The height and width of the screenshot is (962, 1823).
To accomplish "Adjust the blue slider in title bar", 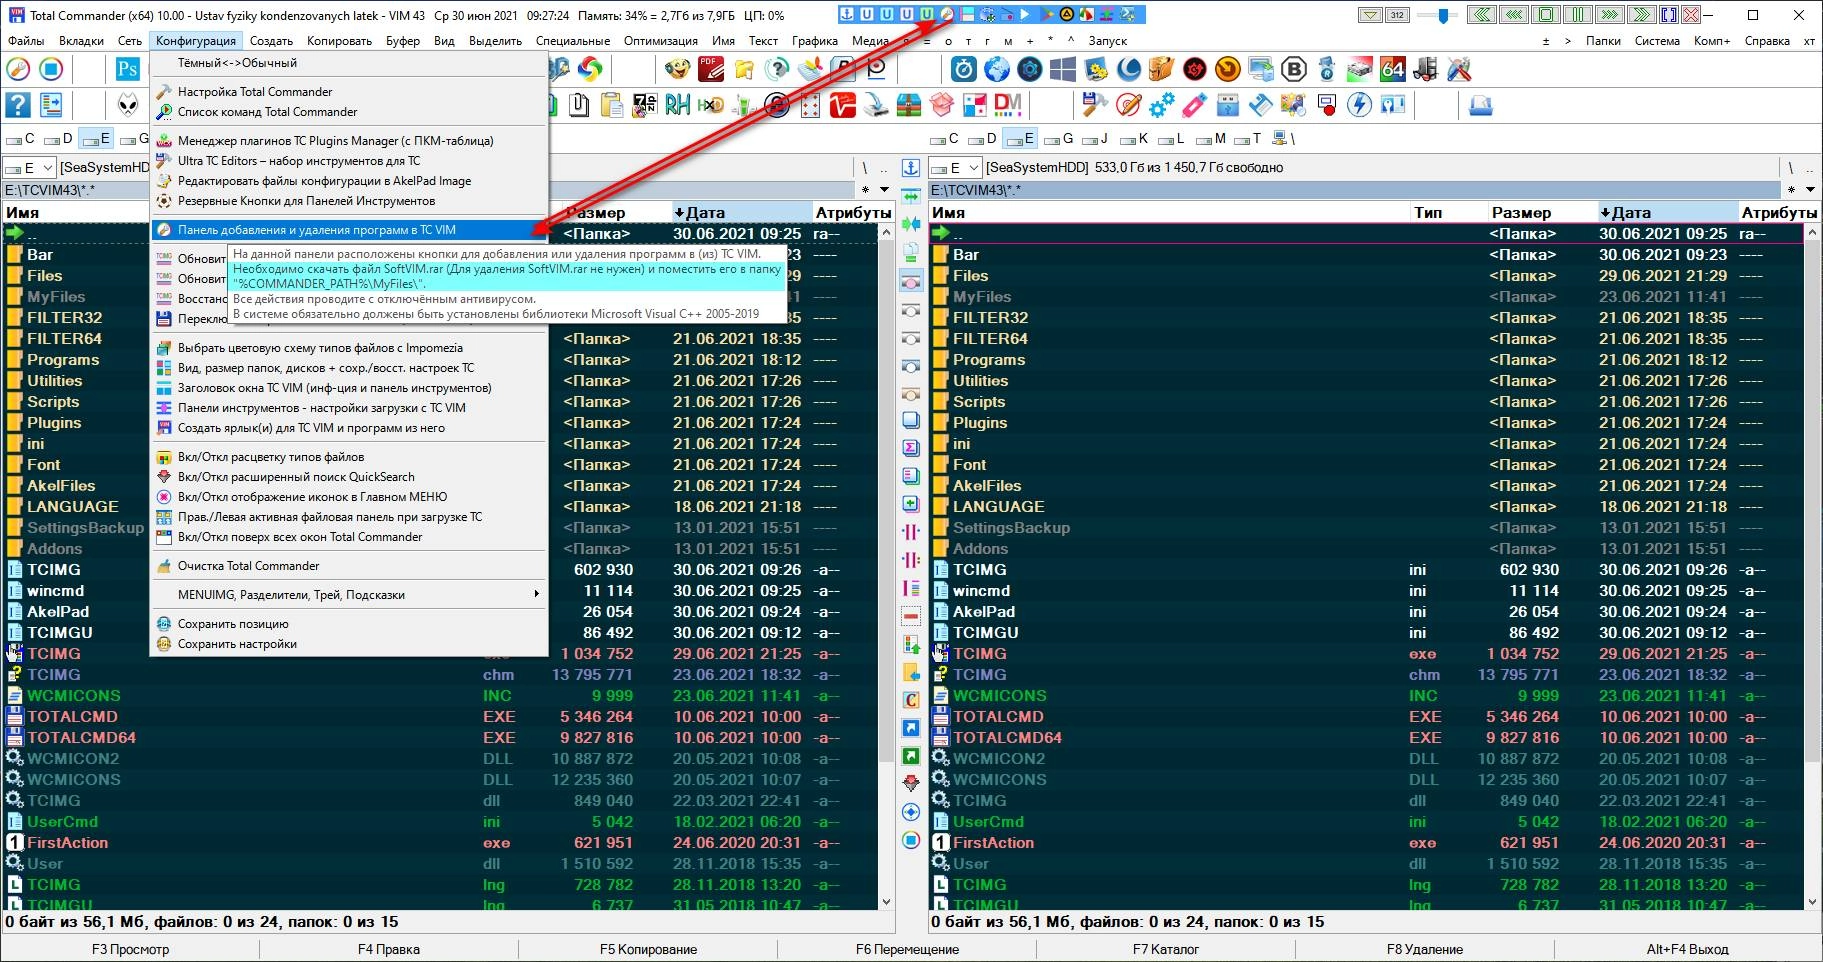I will tap(1442, 15).
